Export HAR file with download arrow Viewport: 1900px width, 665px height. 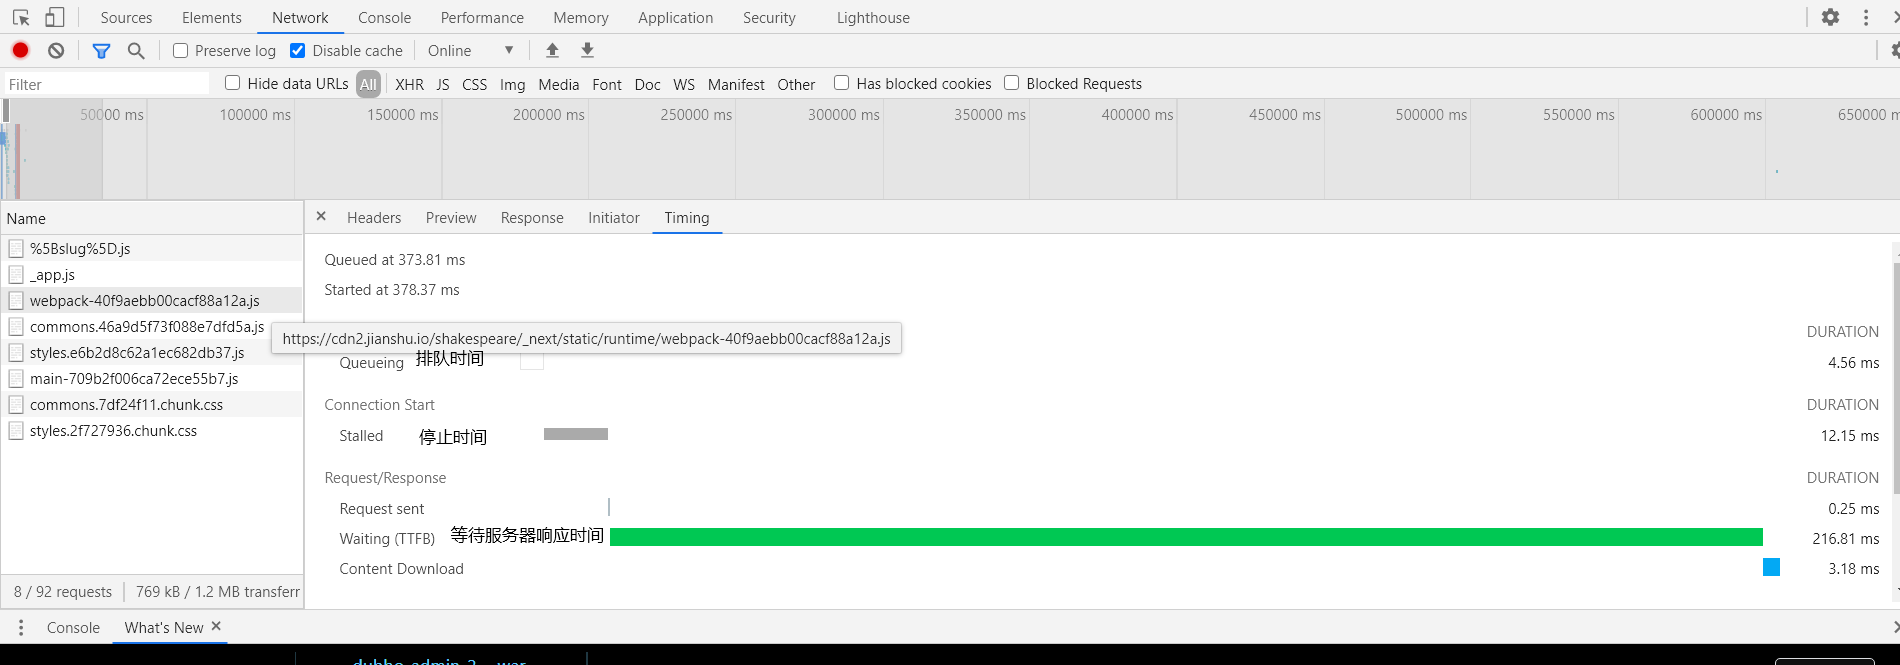(x=588, y=50)
